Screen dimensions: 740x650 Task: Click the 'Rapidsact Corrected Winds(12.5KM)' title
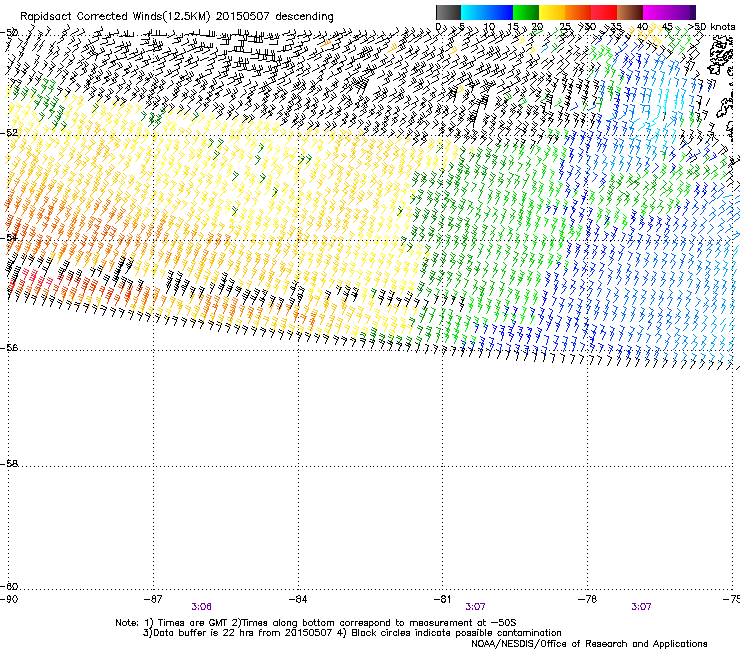pyautogui.click(x=115, y=17)
